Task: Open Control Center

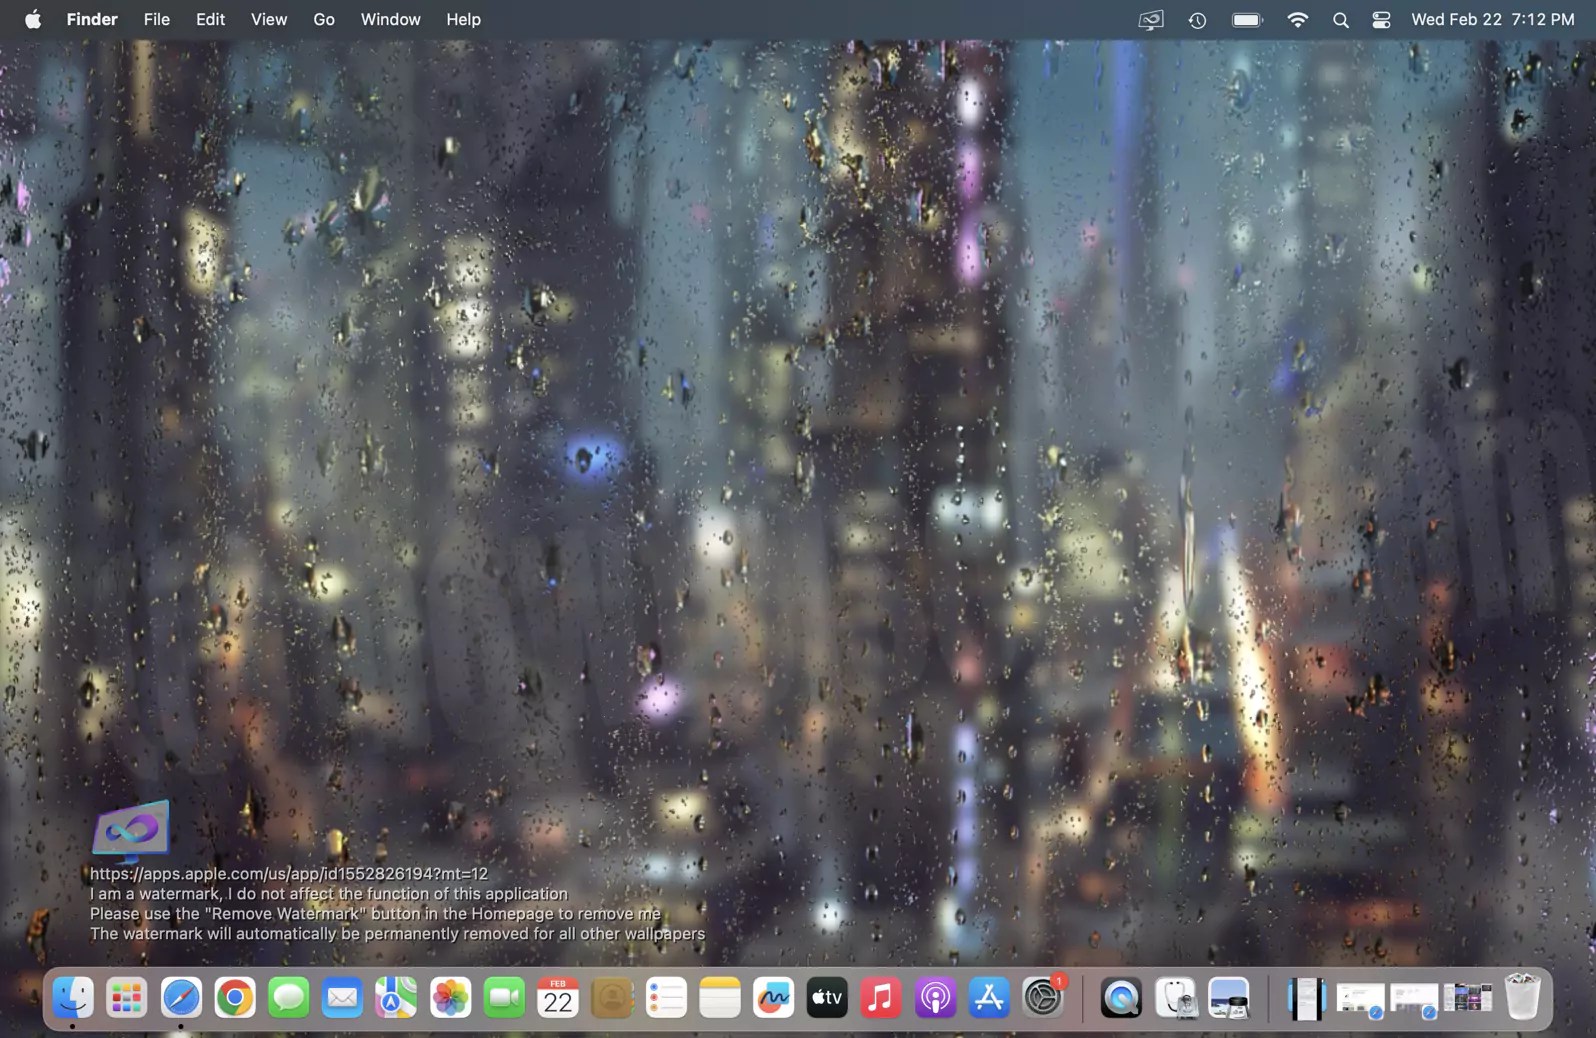Action: coord(1381,20)
